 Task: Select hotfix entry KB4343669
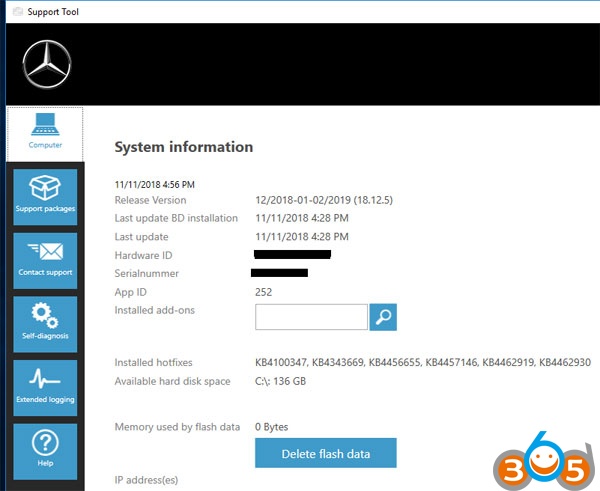coord(338,362)
